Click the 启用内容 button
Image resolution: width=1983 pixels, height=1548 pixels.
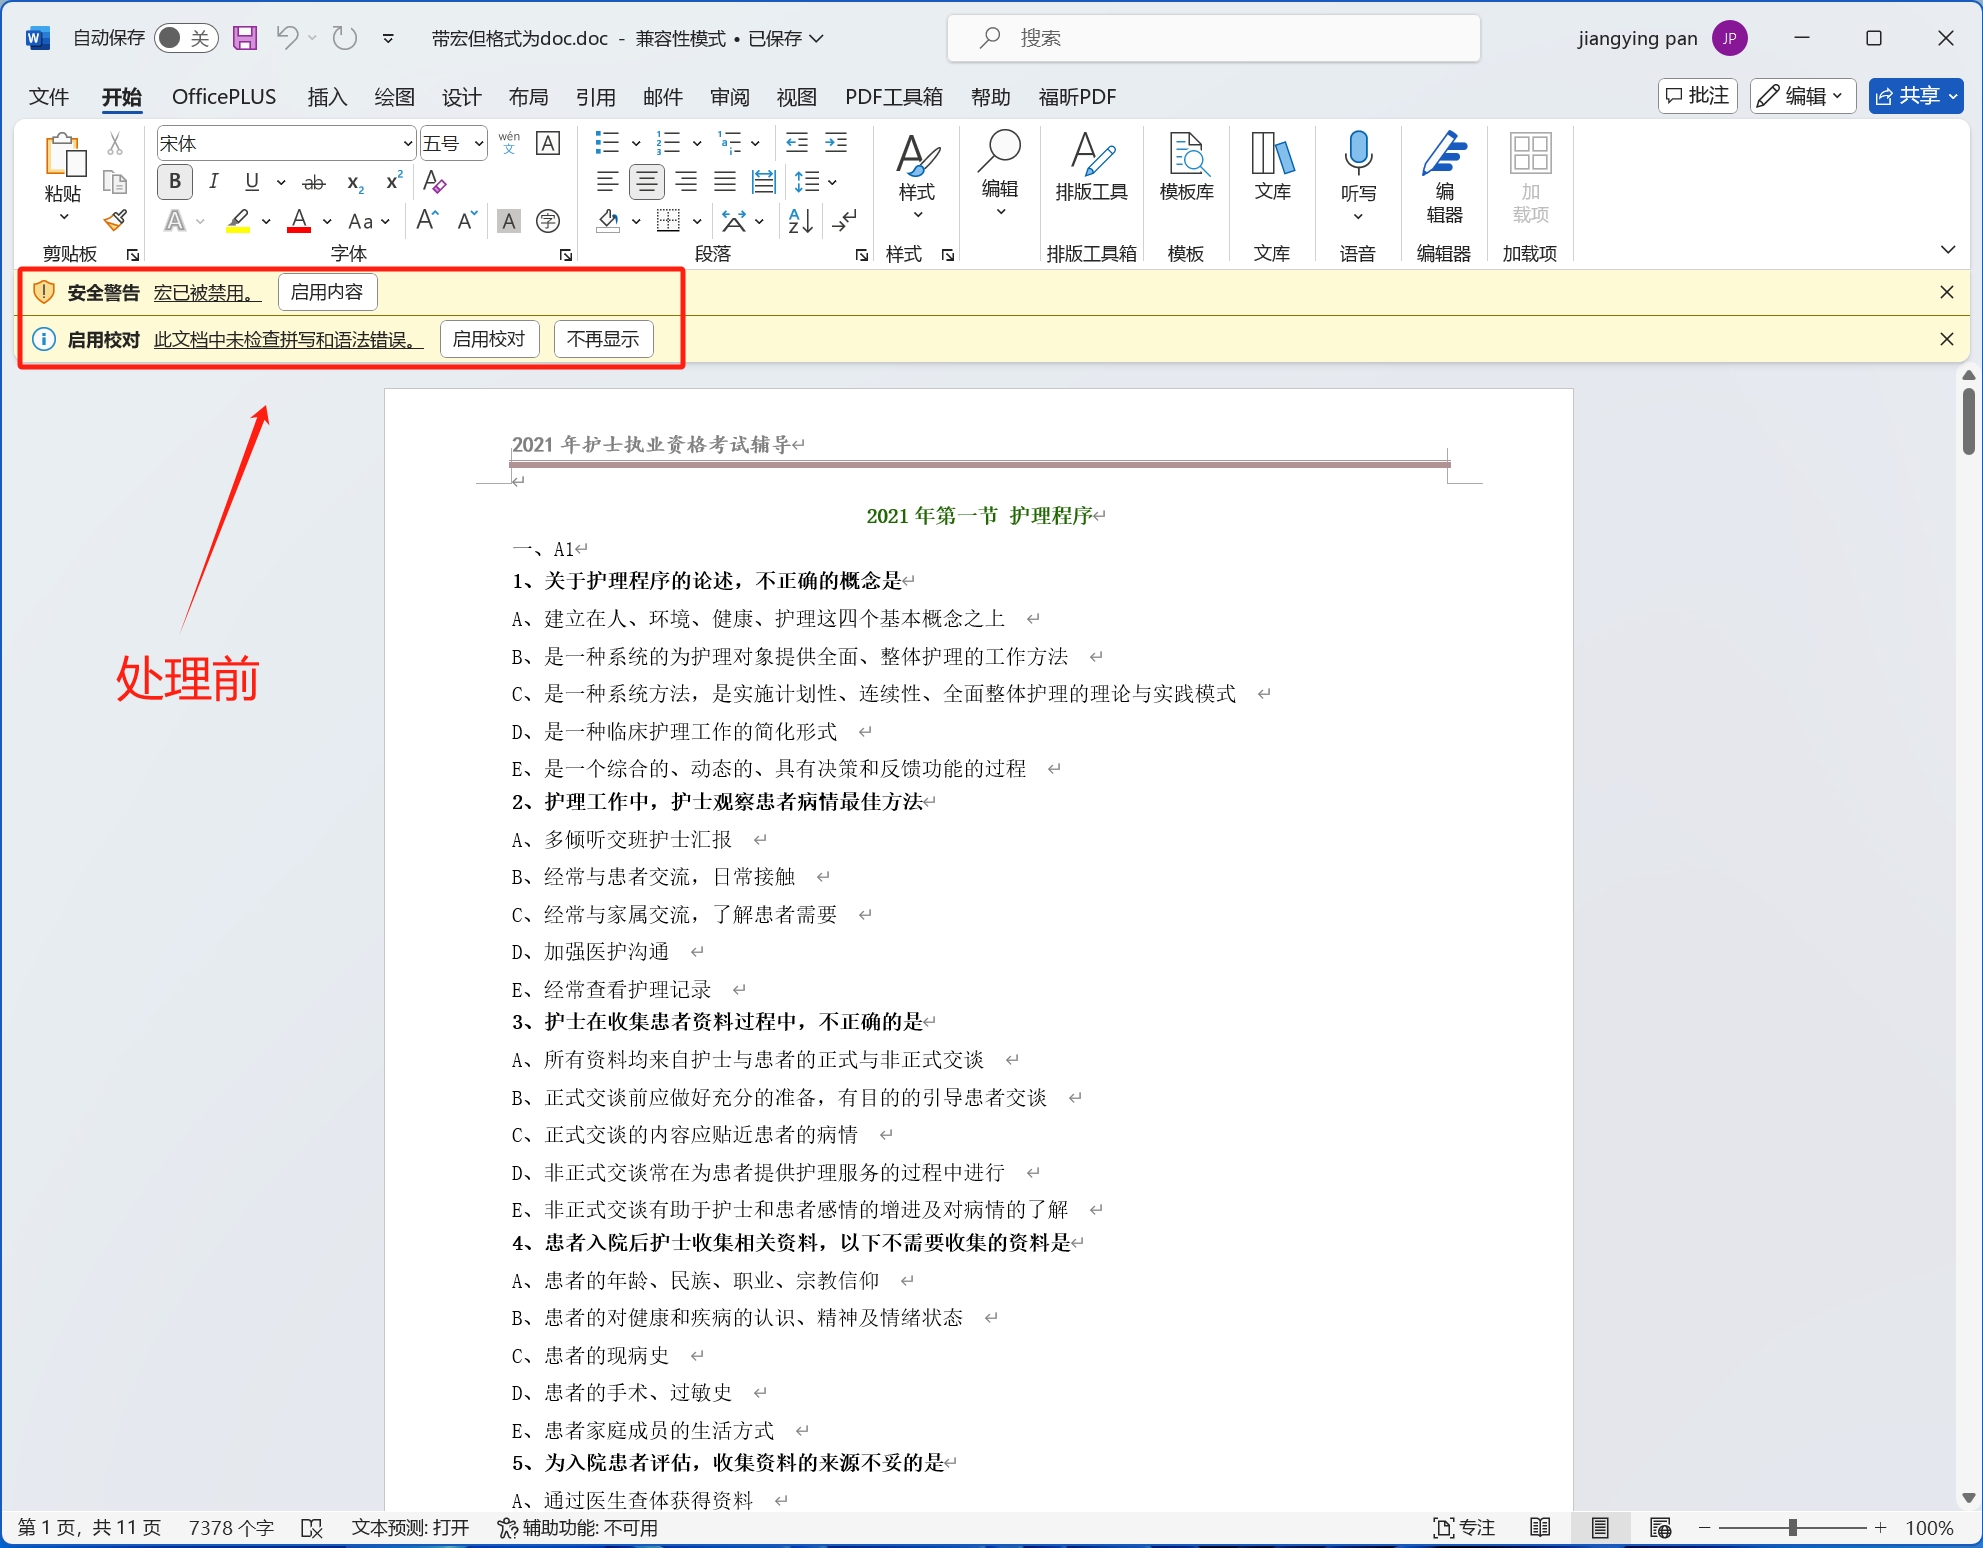coord(327,292)
